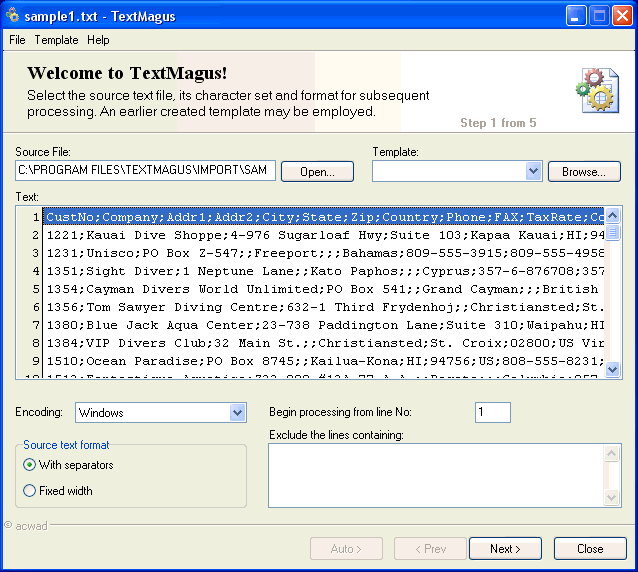
Task: Select header line starting with CustNo;Company
Action: tap(324, 217)
